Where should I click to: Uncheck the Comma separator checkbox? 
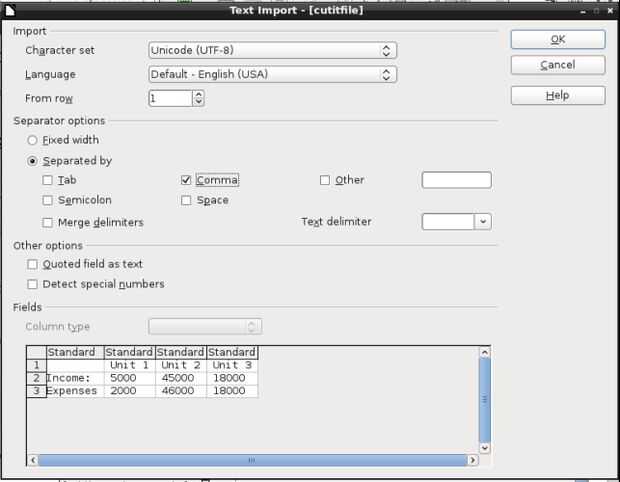coord(186,180)
